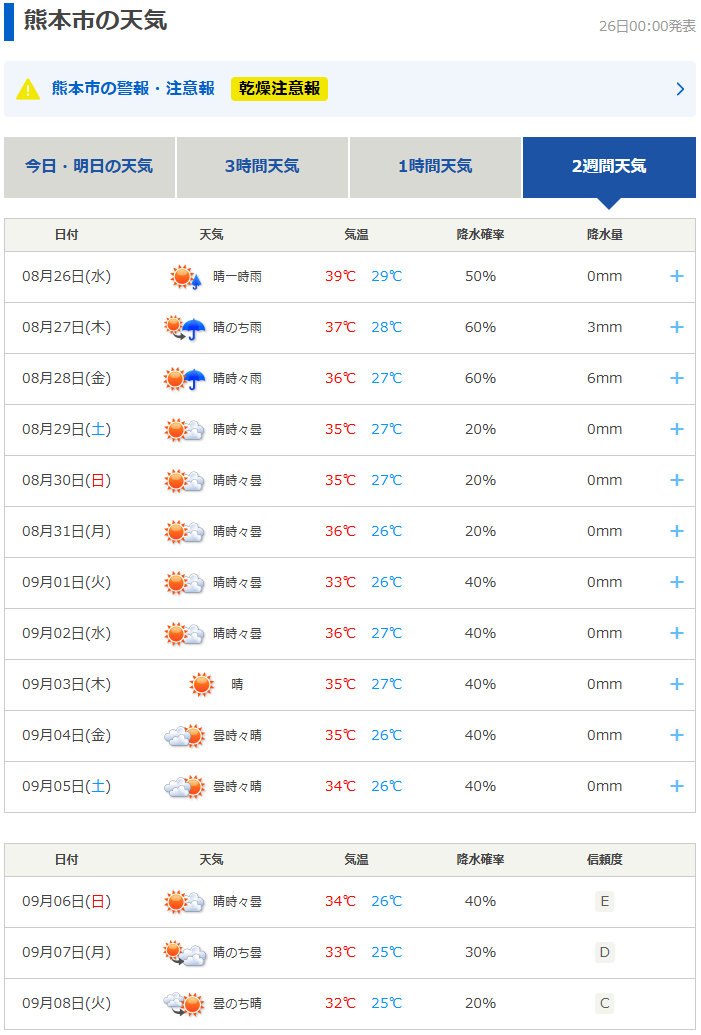
Task: Select the 2週間天気 tab
Action: click(x=609, y=167)
